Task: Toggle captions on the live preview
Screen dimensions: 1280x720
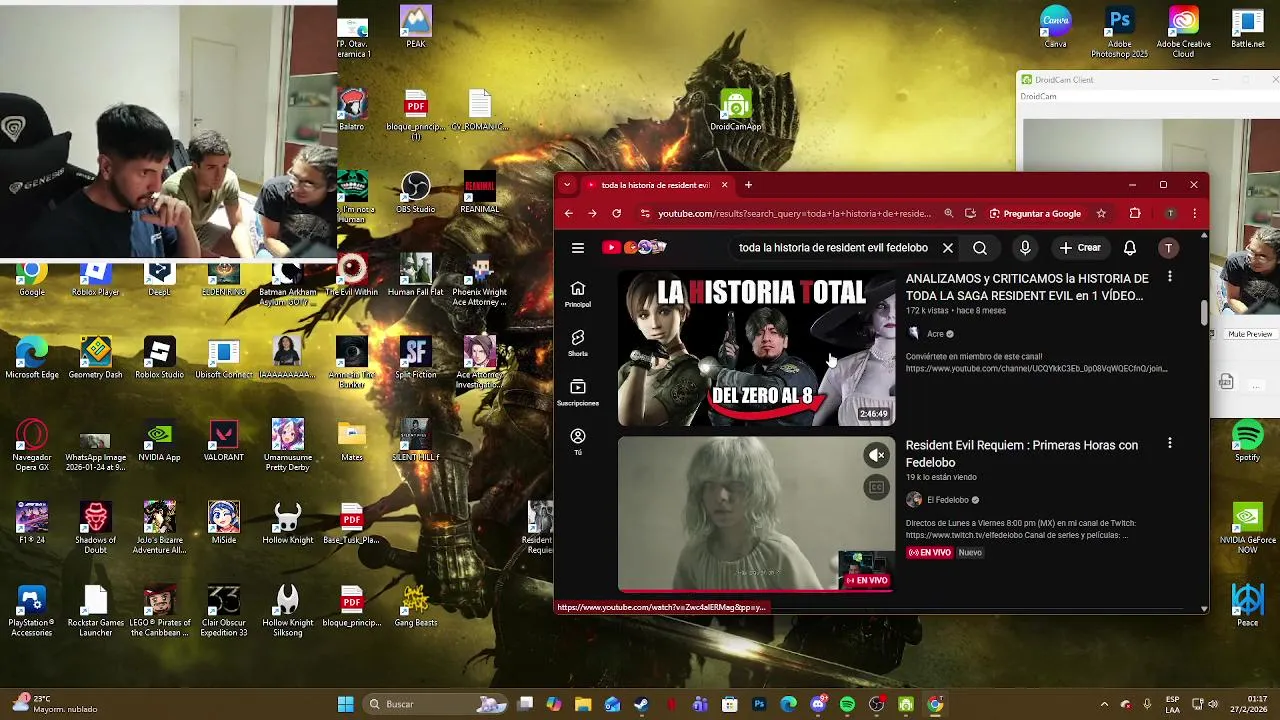Action: (876, 487)
